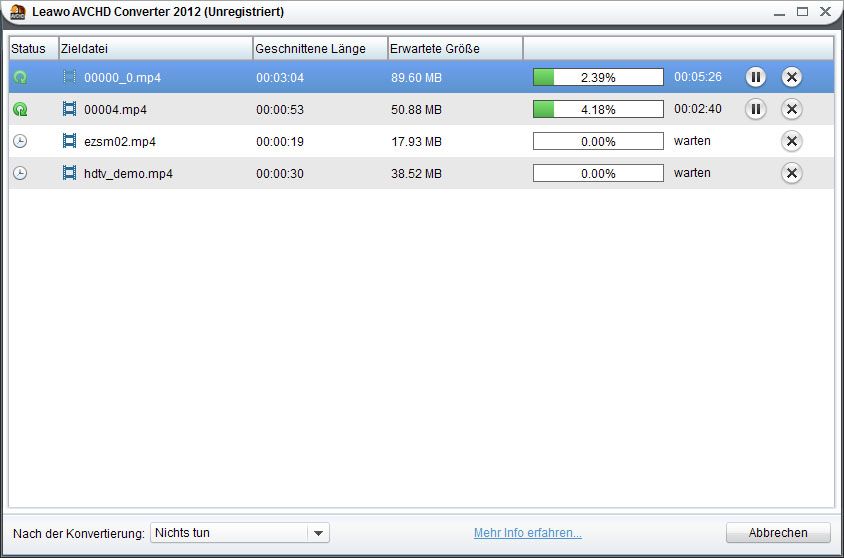The height and width of the screenshot is (558, 844).
Task: Click the Abbrechen button
Action: [x=778, y=533]
